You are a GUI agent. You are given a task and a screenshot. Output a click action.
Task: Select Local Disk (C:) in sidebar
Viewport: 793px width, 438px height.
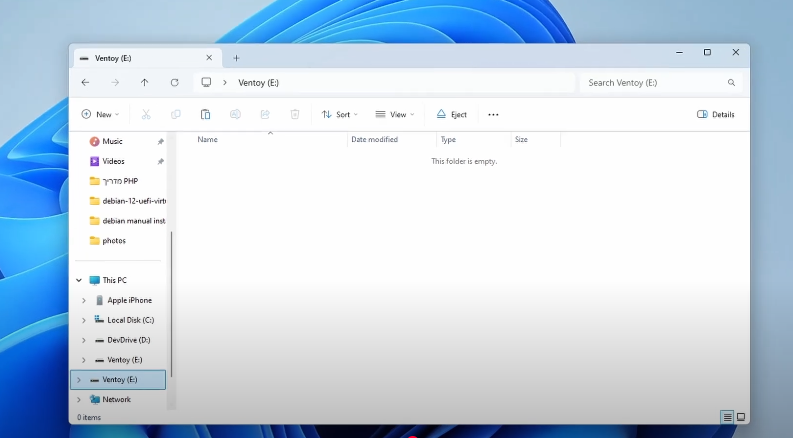click(130, 320)
